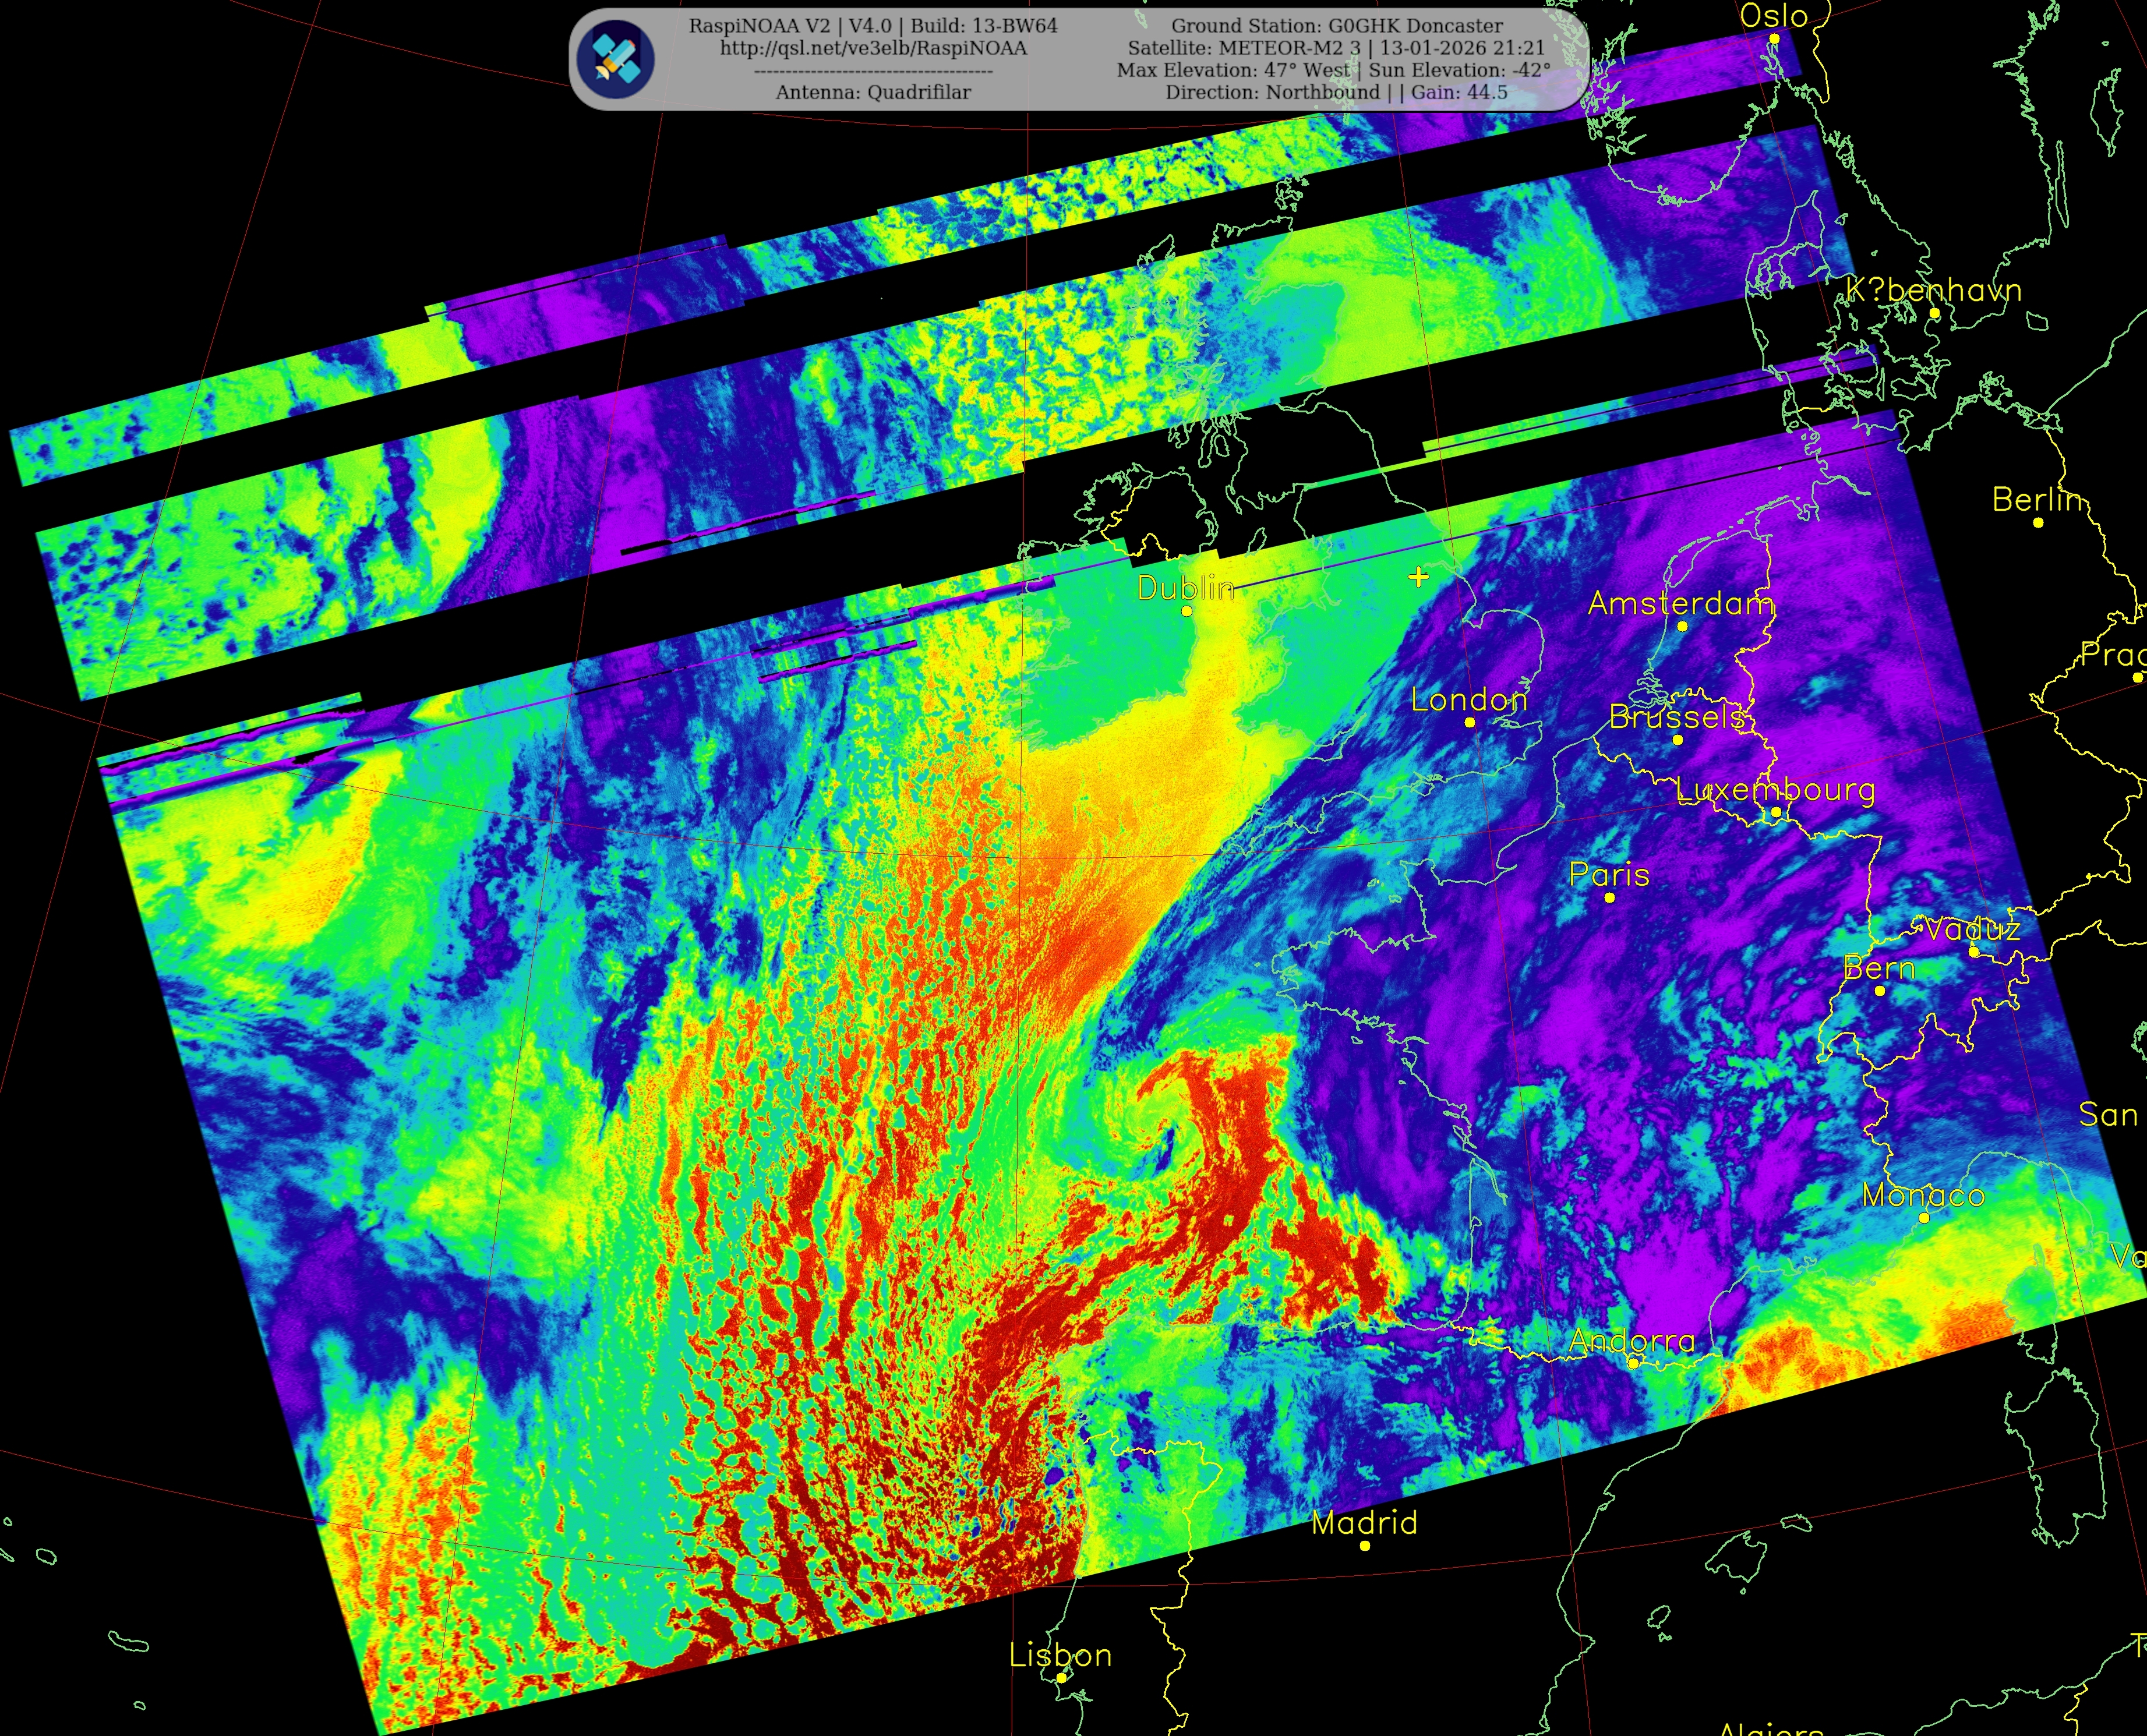Click the Dublin city marker dot
2147x1736 pixels.
[1187, 611]
